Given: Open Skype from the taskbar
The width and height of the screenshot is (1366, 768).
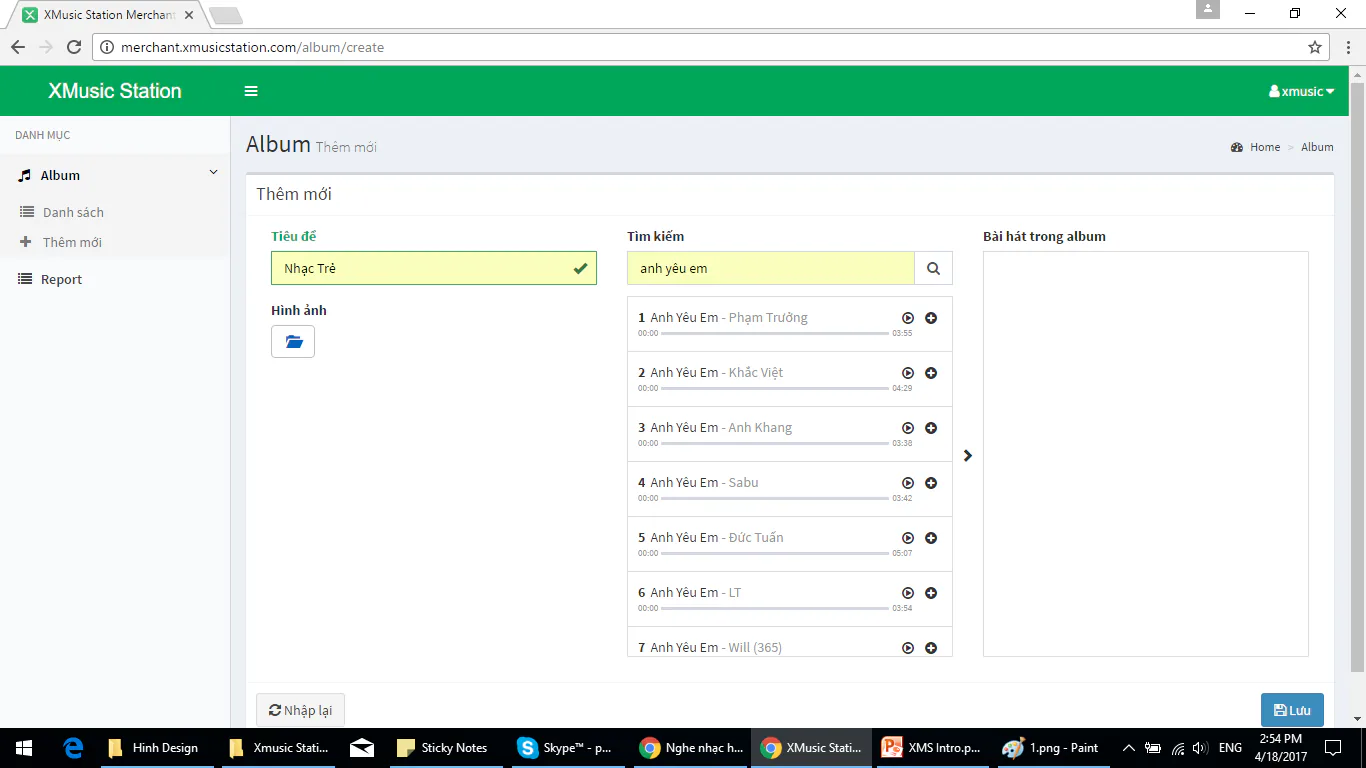Looking at the screenshot, I should click(566, 747).
